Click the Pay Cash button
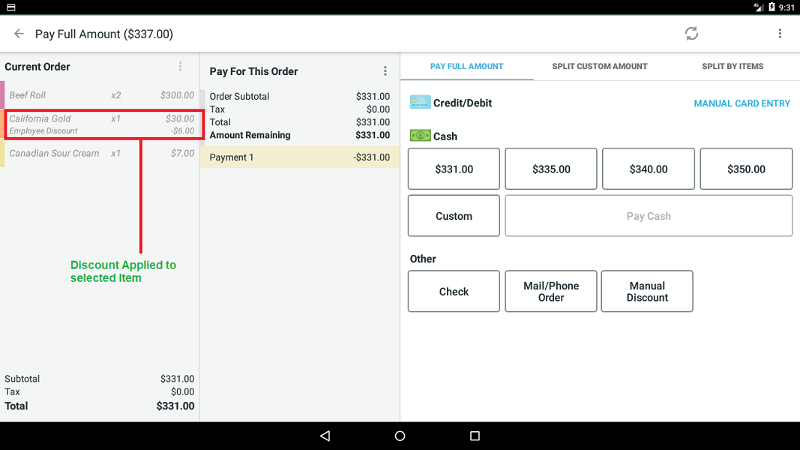Viewport: 800px width, 450px height. [648, 216]
